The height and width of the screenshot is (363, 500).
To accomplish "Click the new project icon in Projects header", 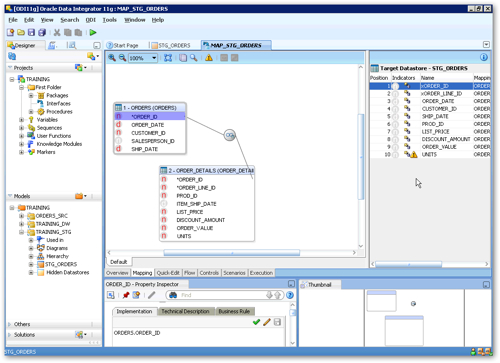I will click(x=80, y=68).
